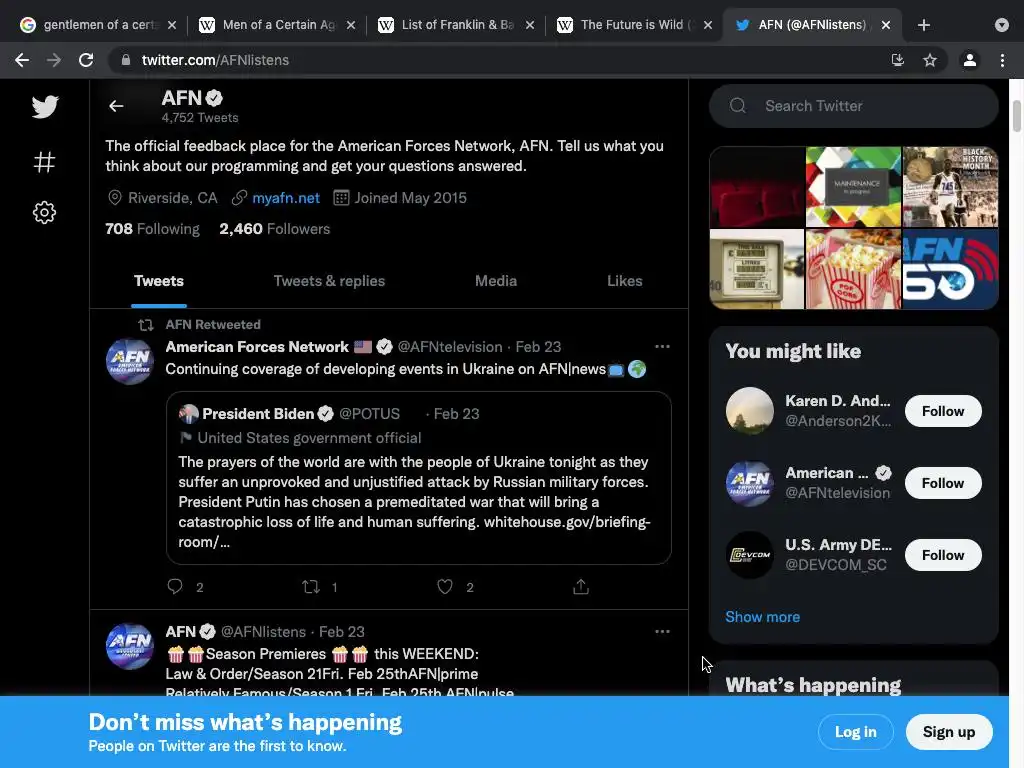1024x768 pixels.
Task: Click the install app icon in address bar
Action: (898, 60)
